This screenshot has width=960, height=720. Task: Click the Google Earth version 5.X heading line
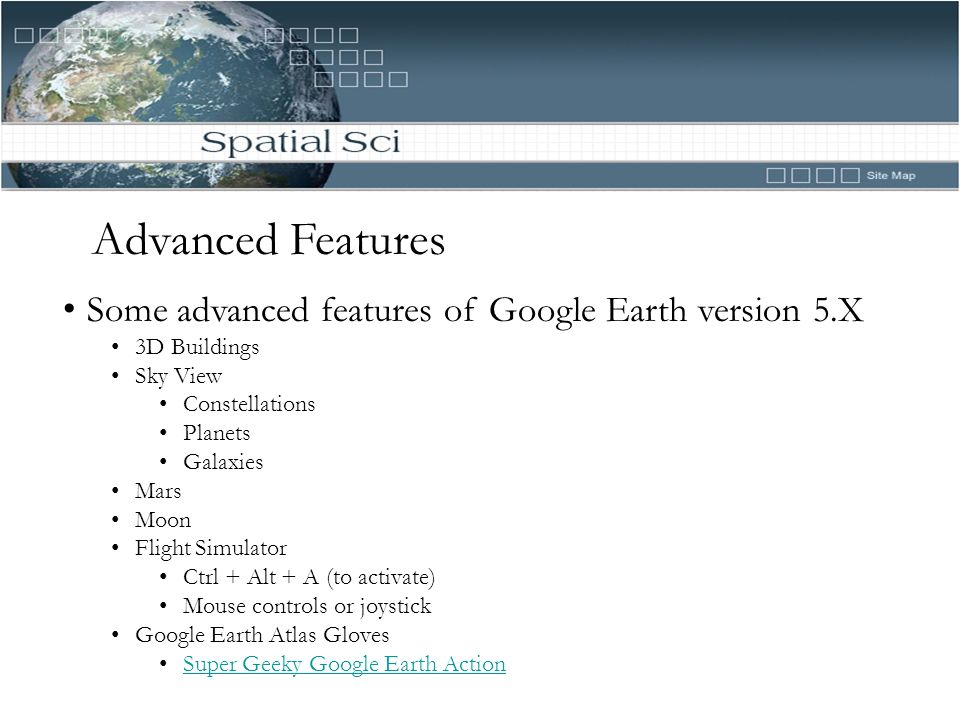[475, 310]
